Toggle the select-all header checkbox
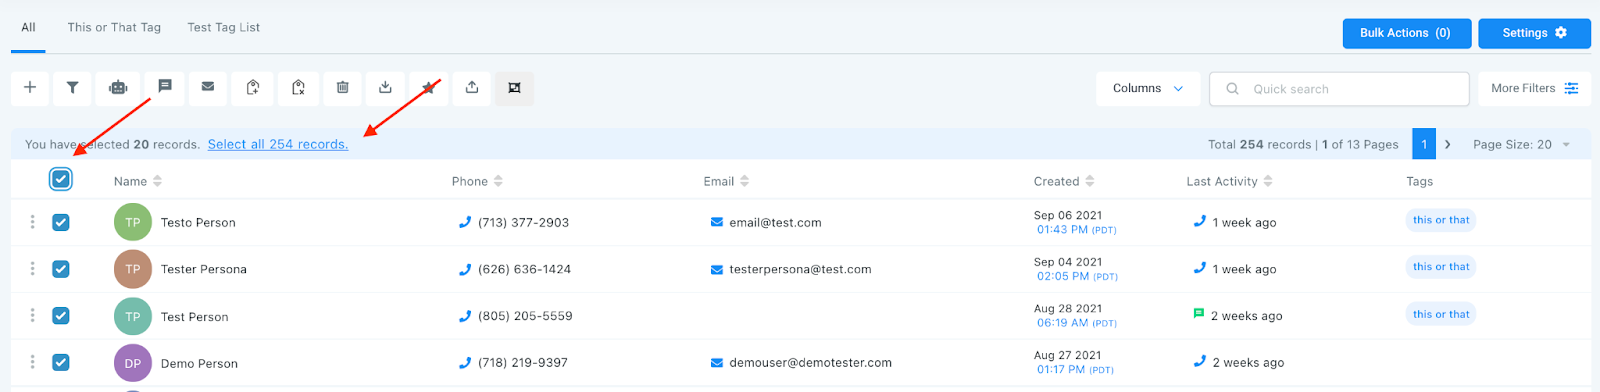 point(61,179)
